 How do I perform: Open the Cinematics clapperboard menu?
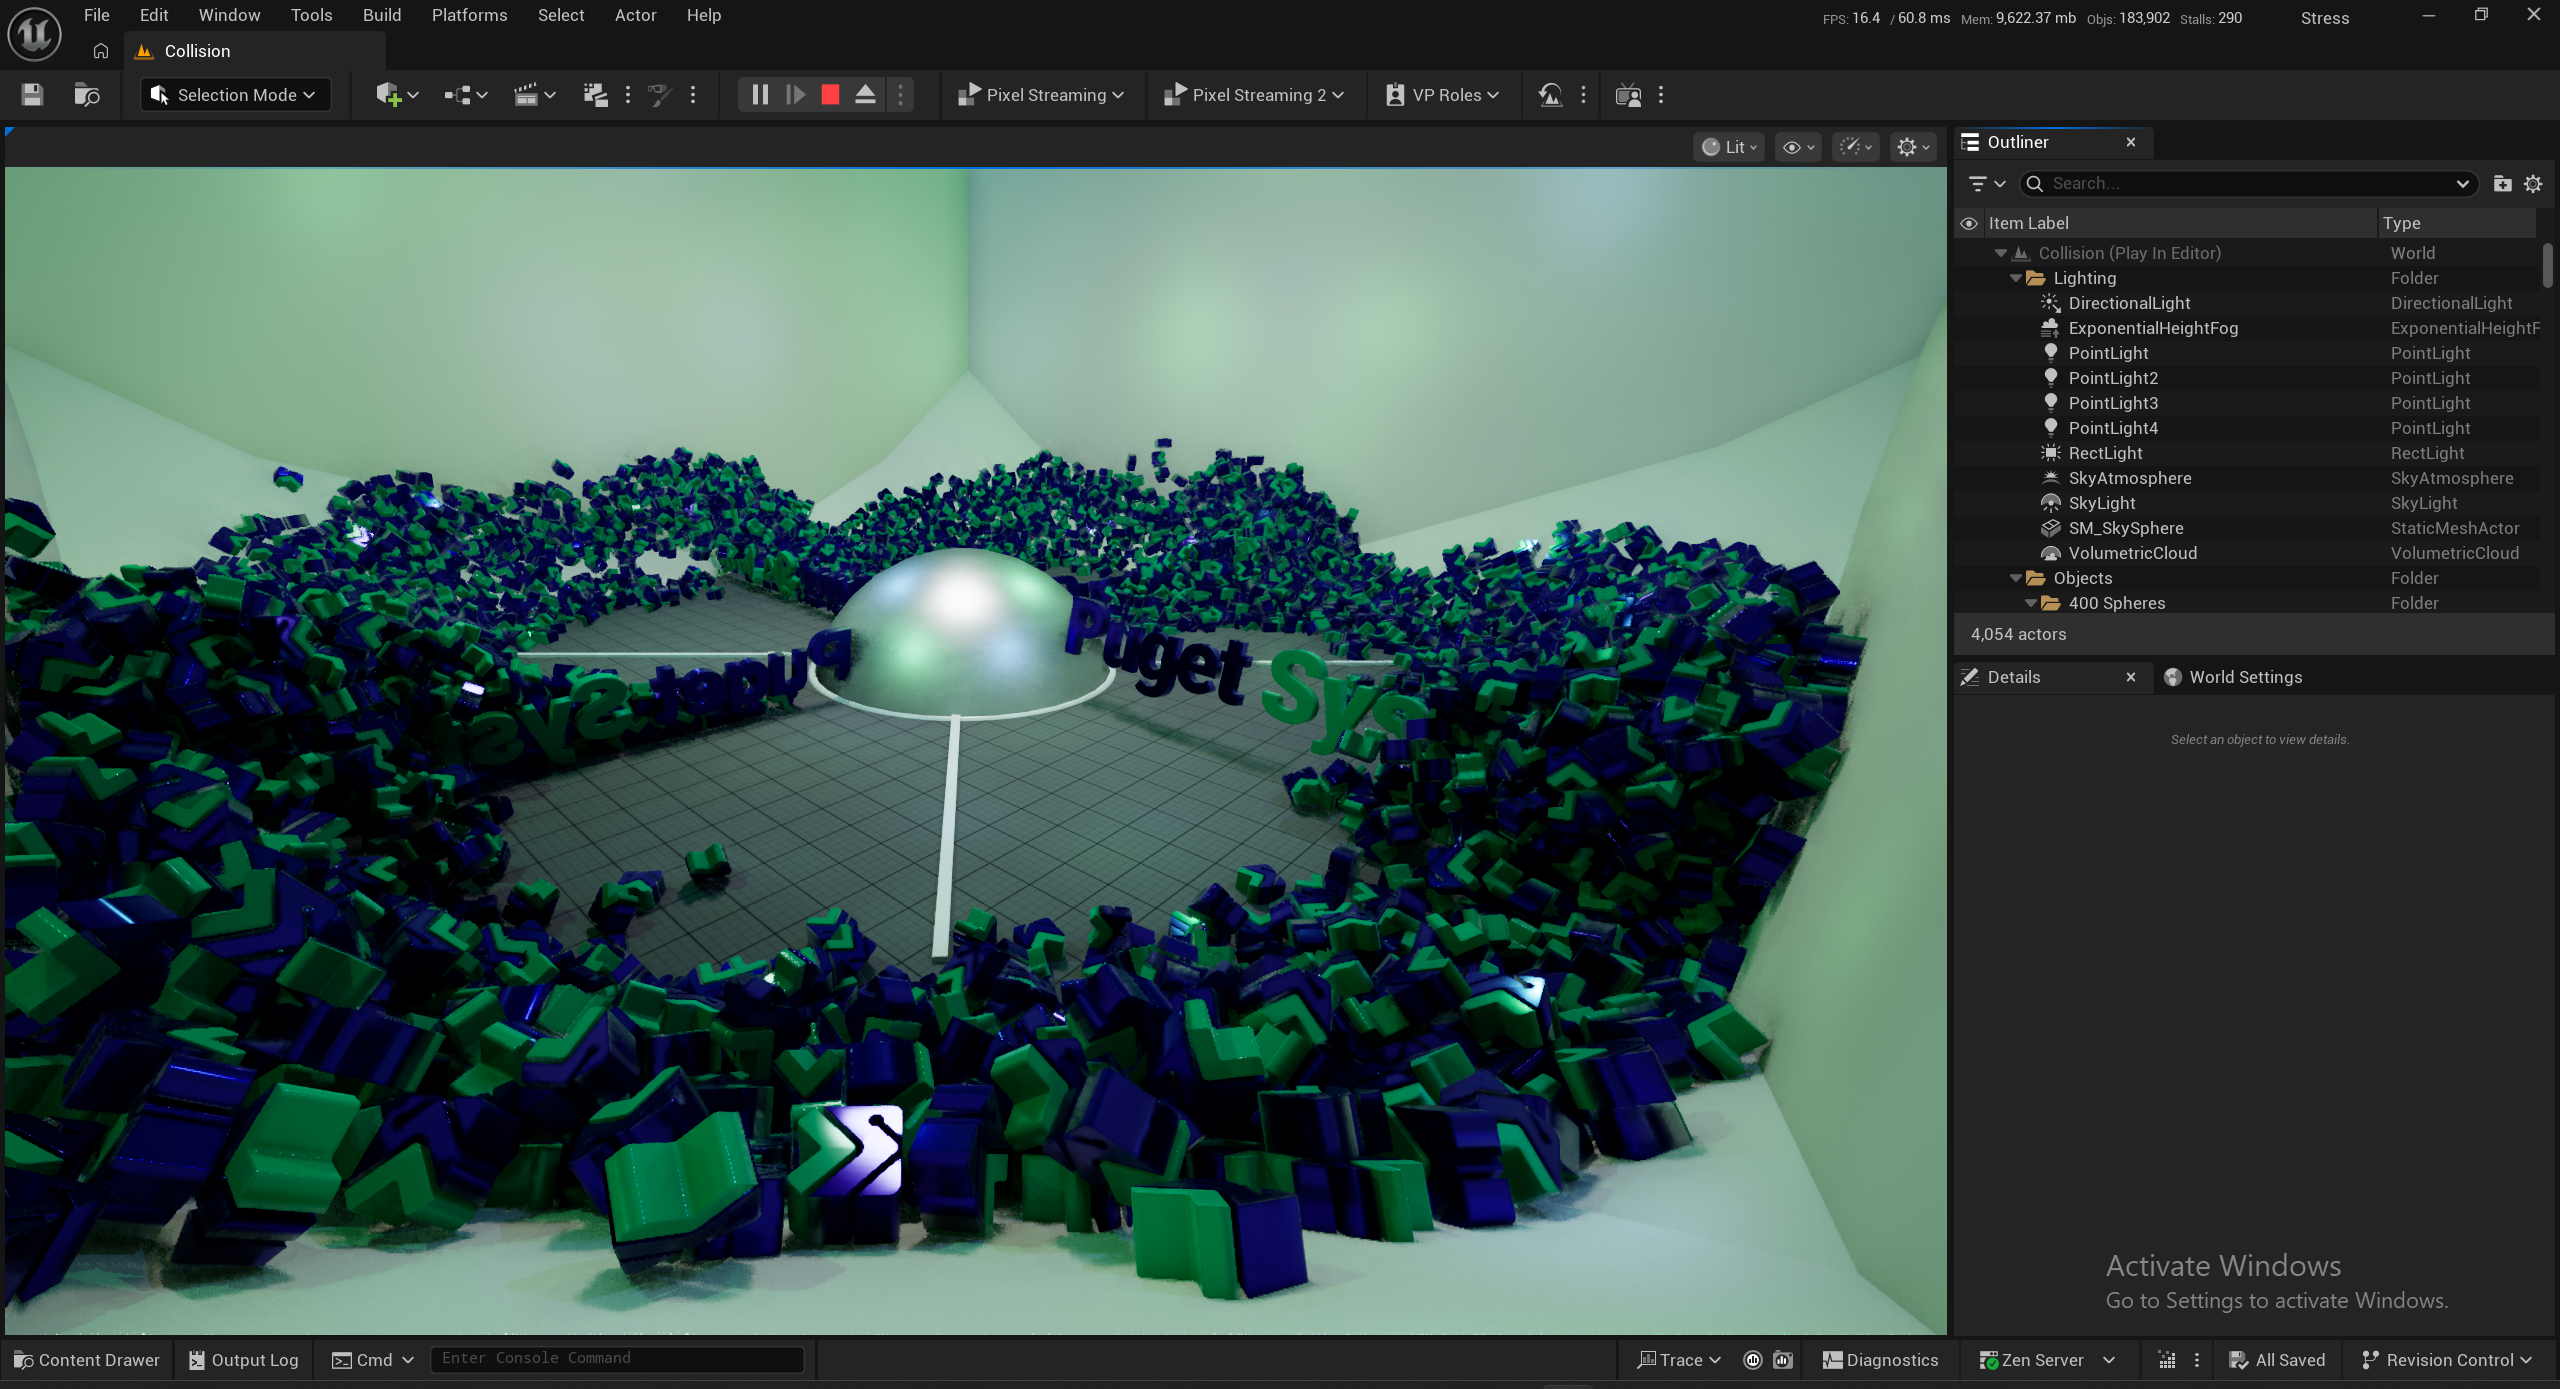(x=534, y=95)
